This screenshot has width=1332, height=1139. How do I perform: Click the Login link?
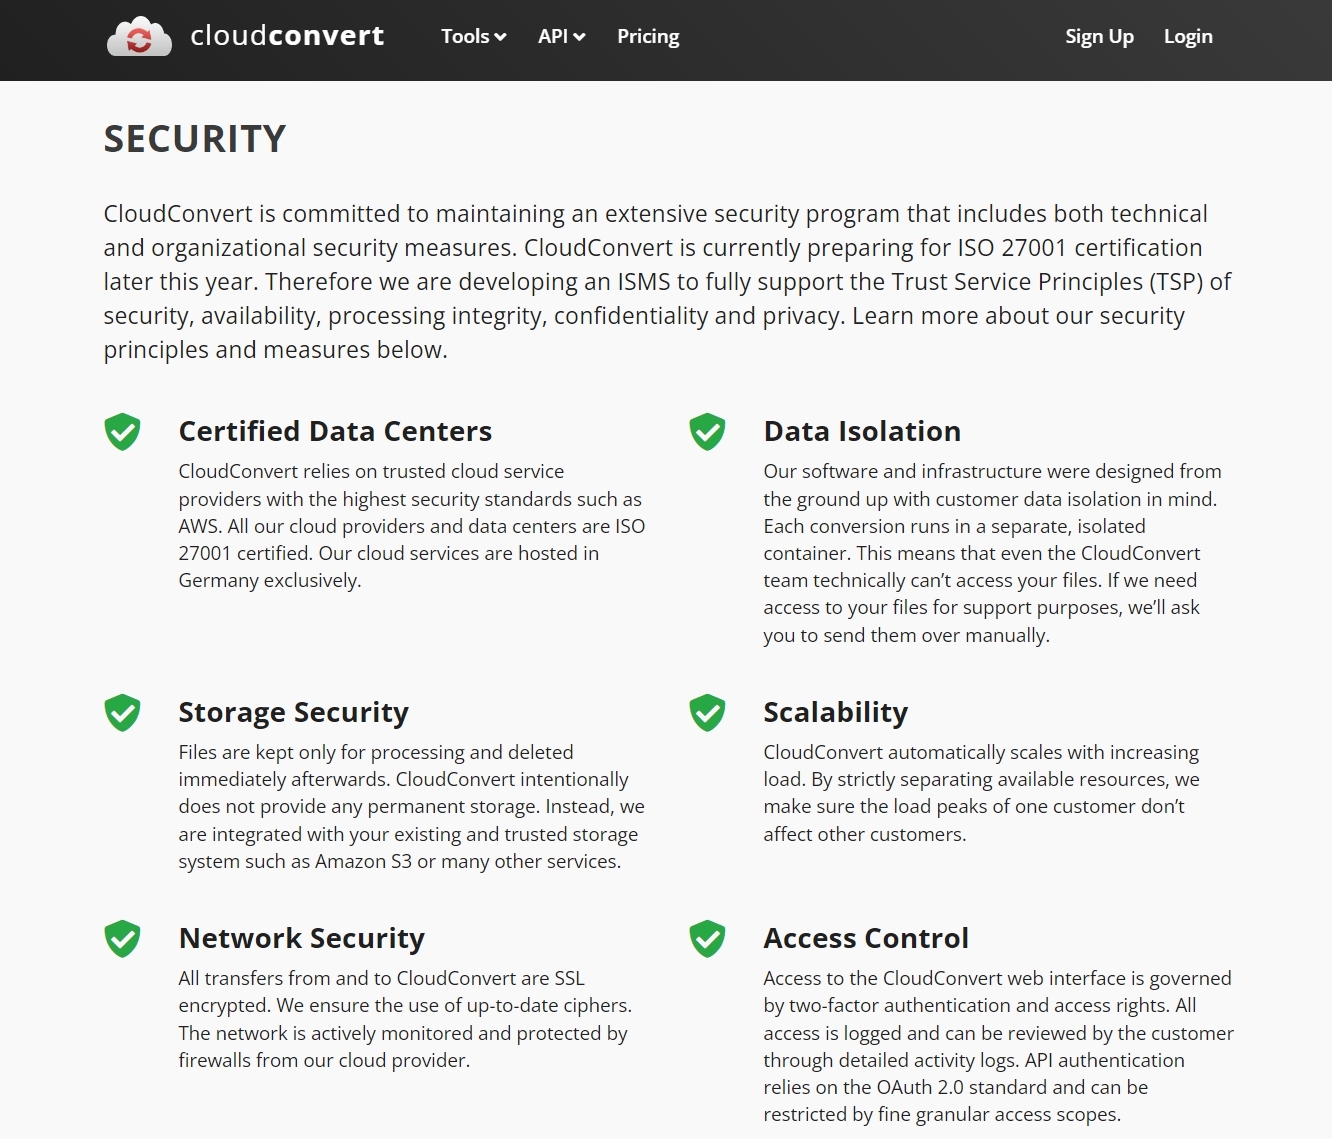pyautogui.click(x=1187, y=36)
